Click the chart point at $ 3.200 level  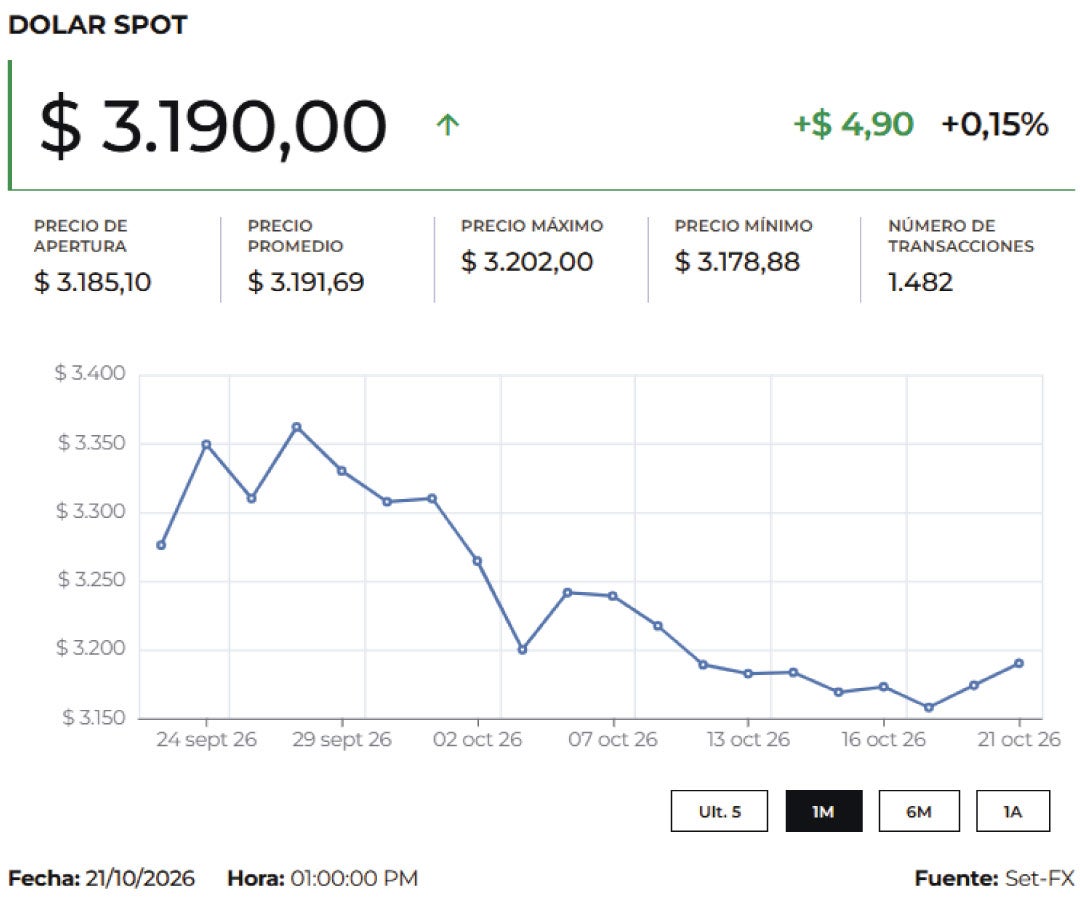pos(522,649)
